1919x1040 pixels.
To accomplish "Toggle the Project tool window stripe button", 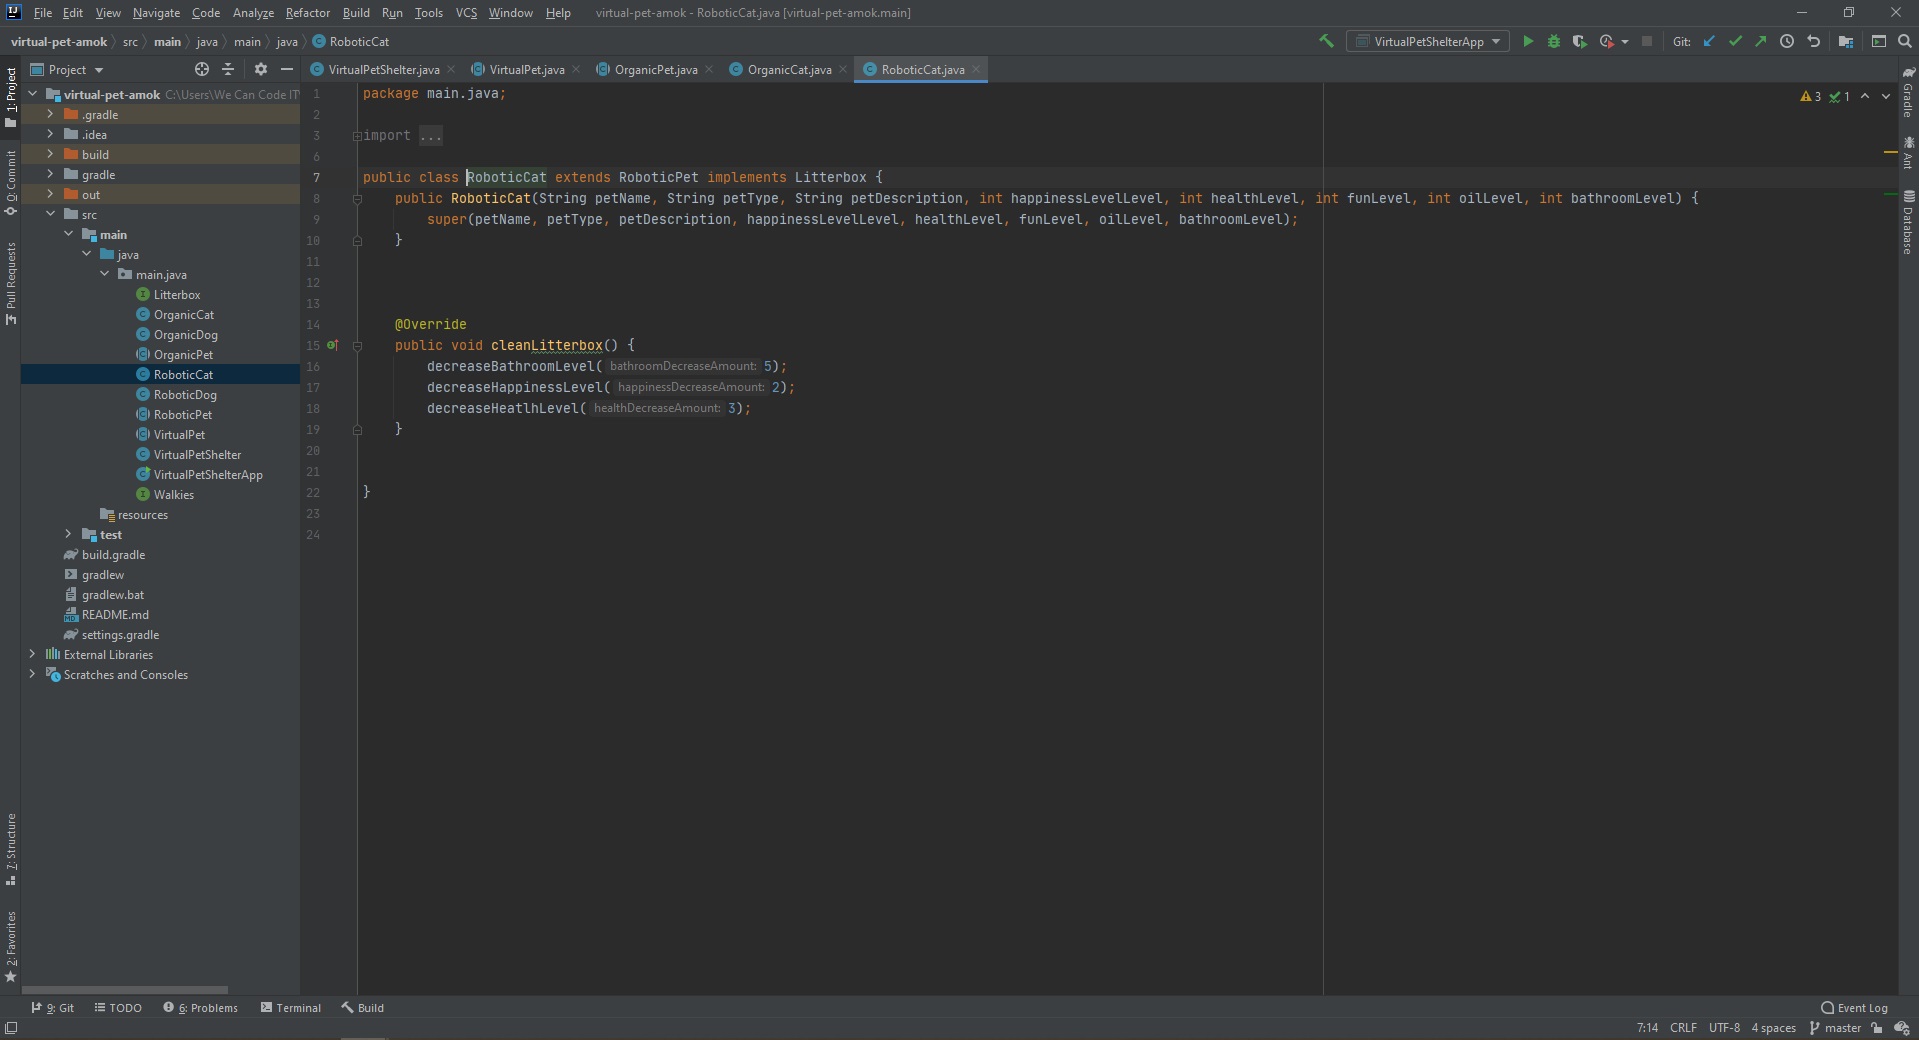I will tap(11, 97).
